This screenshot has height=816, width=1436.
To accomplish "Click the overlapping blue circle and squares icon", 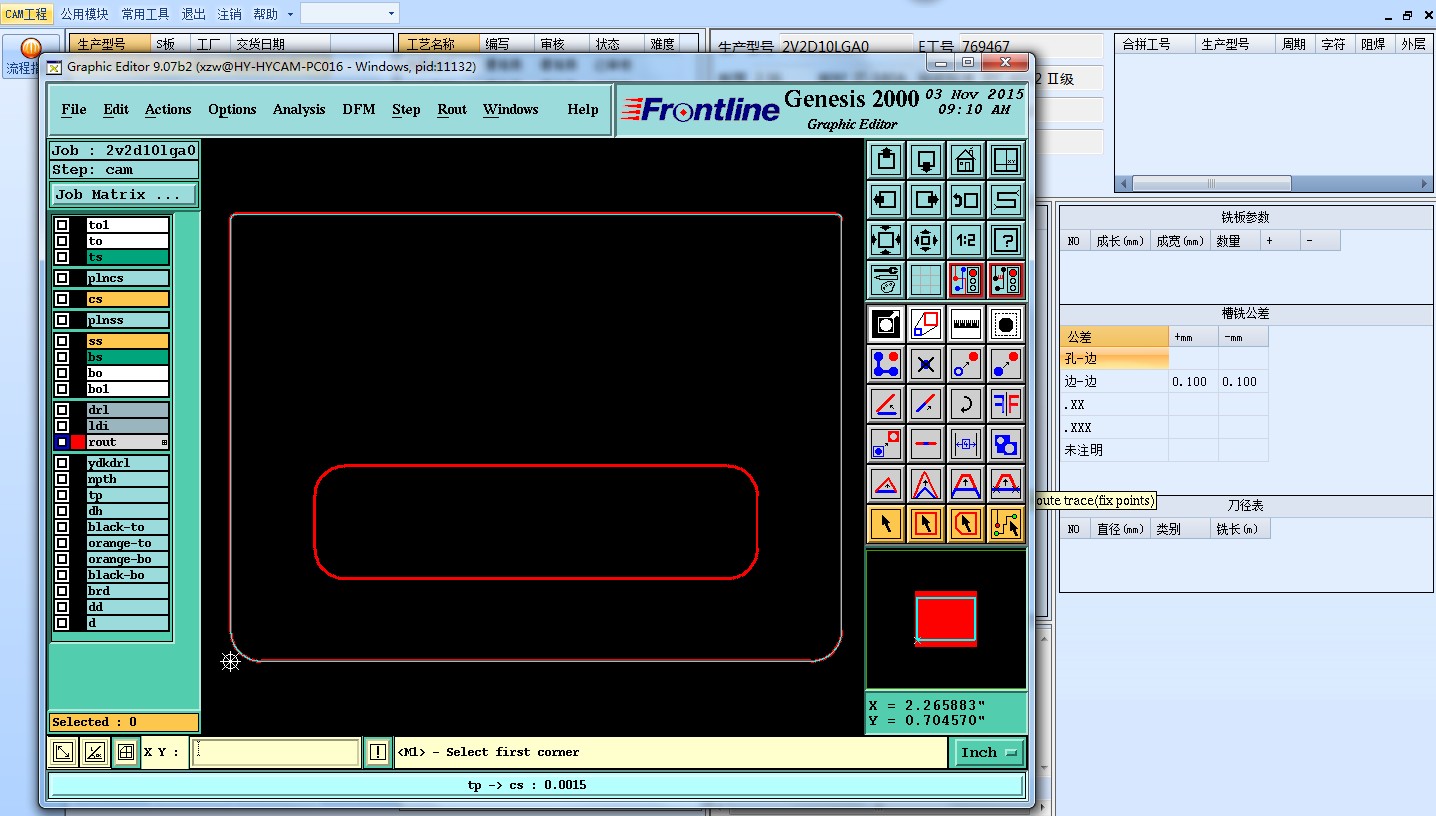I will coord(1005,444).
